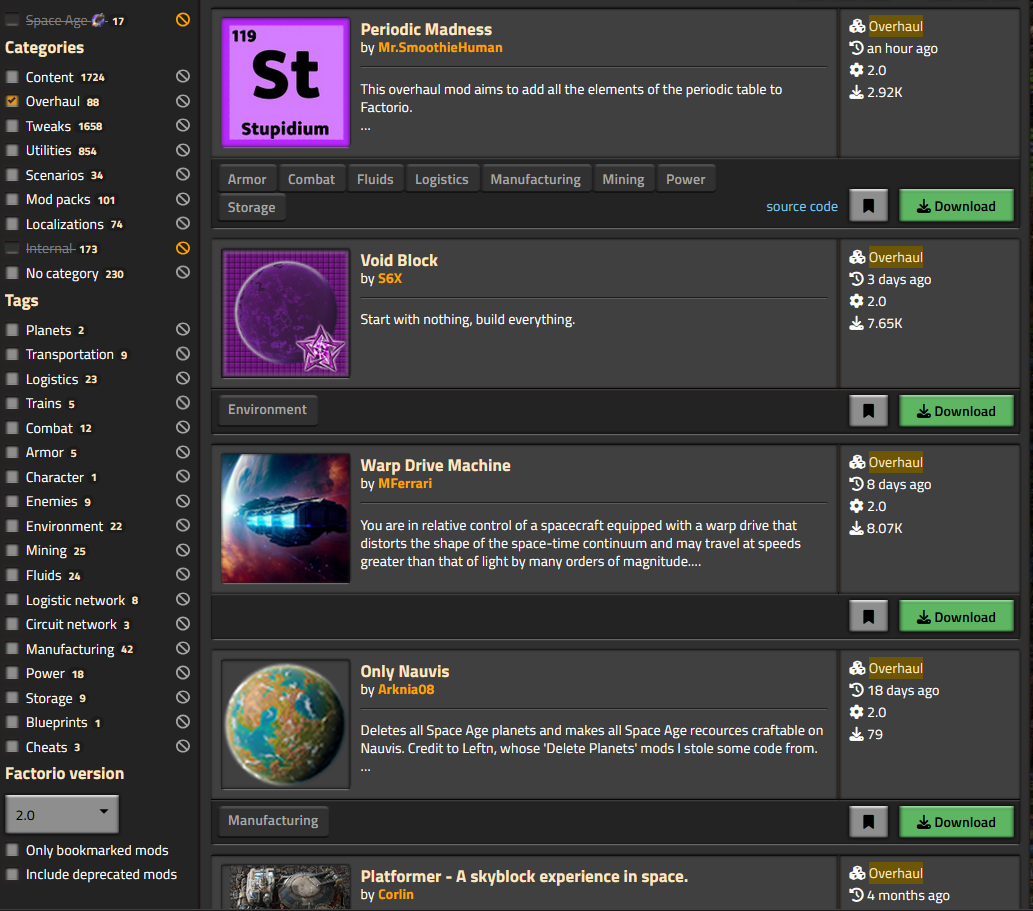This screenshot has width=1033, height=911.
Task: Tick the Mod packs checkbox
Action: (12, 200)
